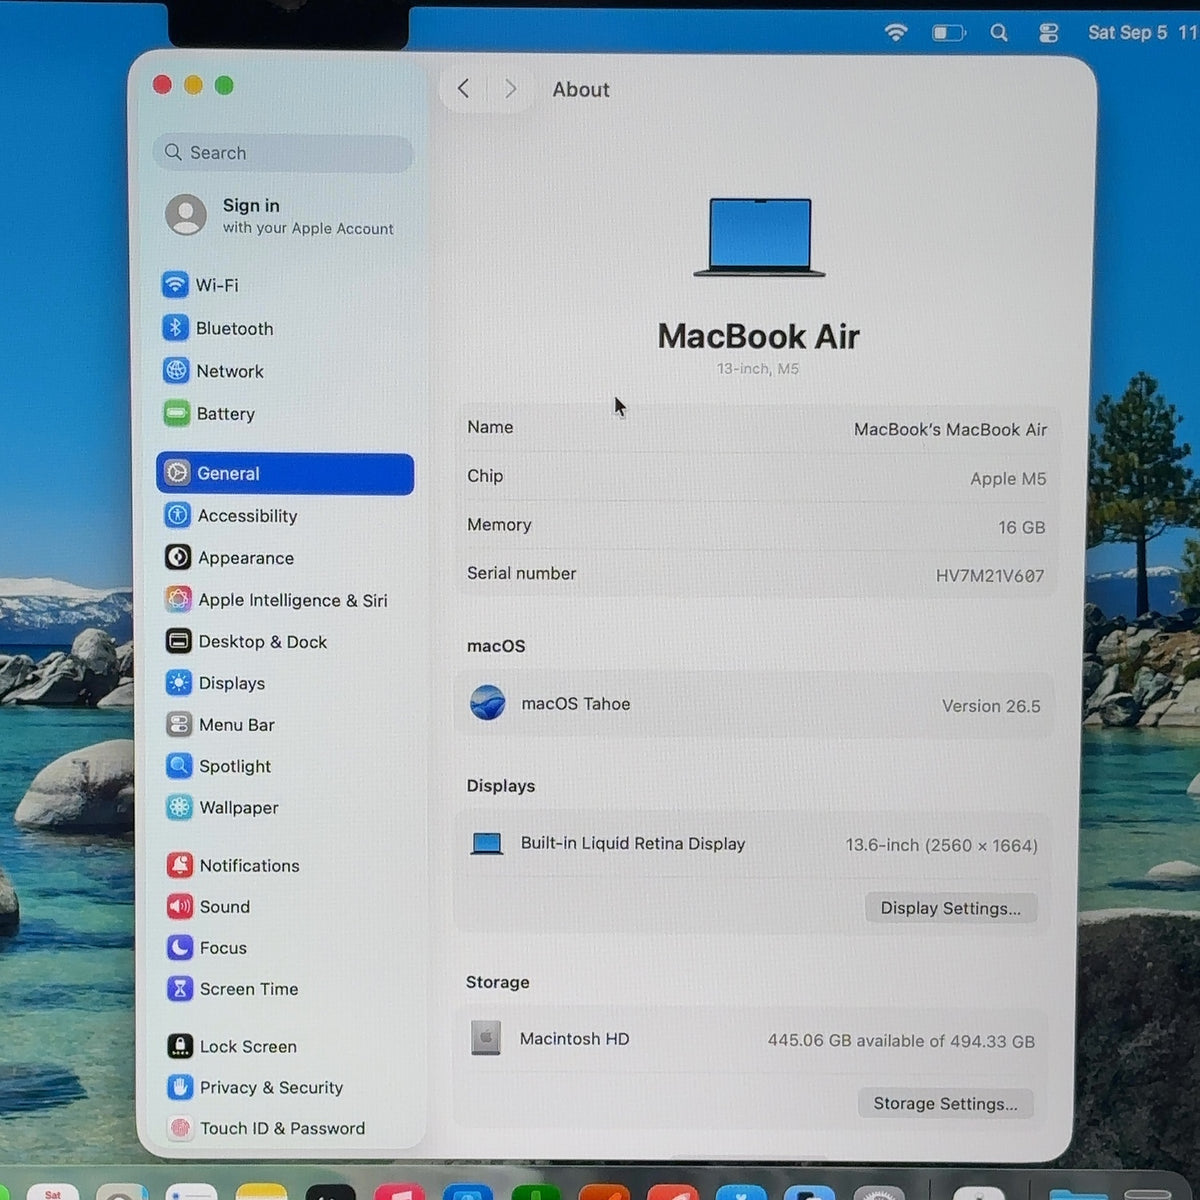Click 445.06 GB available of 494.33 GB
The height and width of the screenshot is (1200, 1200).
coord(901,1041)
